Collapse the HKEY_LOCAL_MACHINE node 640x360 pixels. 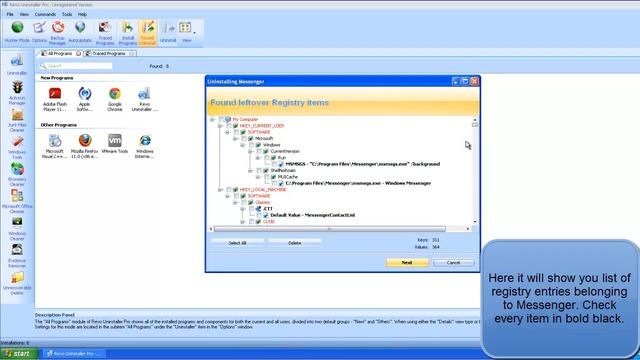pyautogui.click(x=220, y=190)
